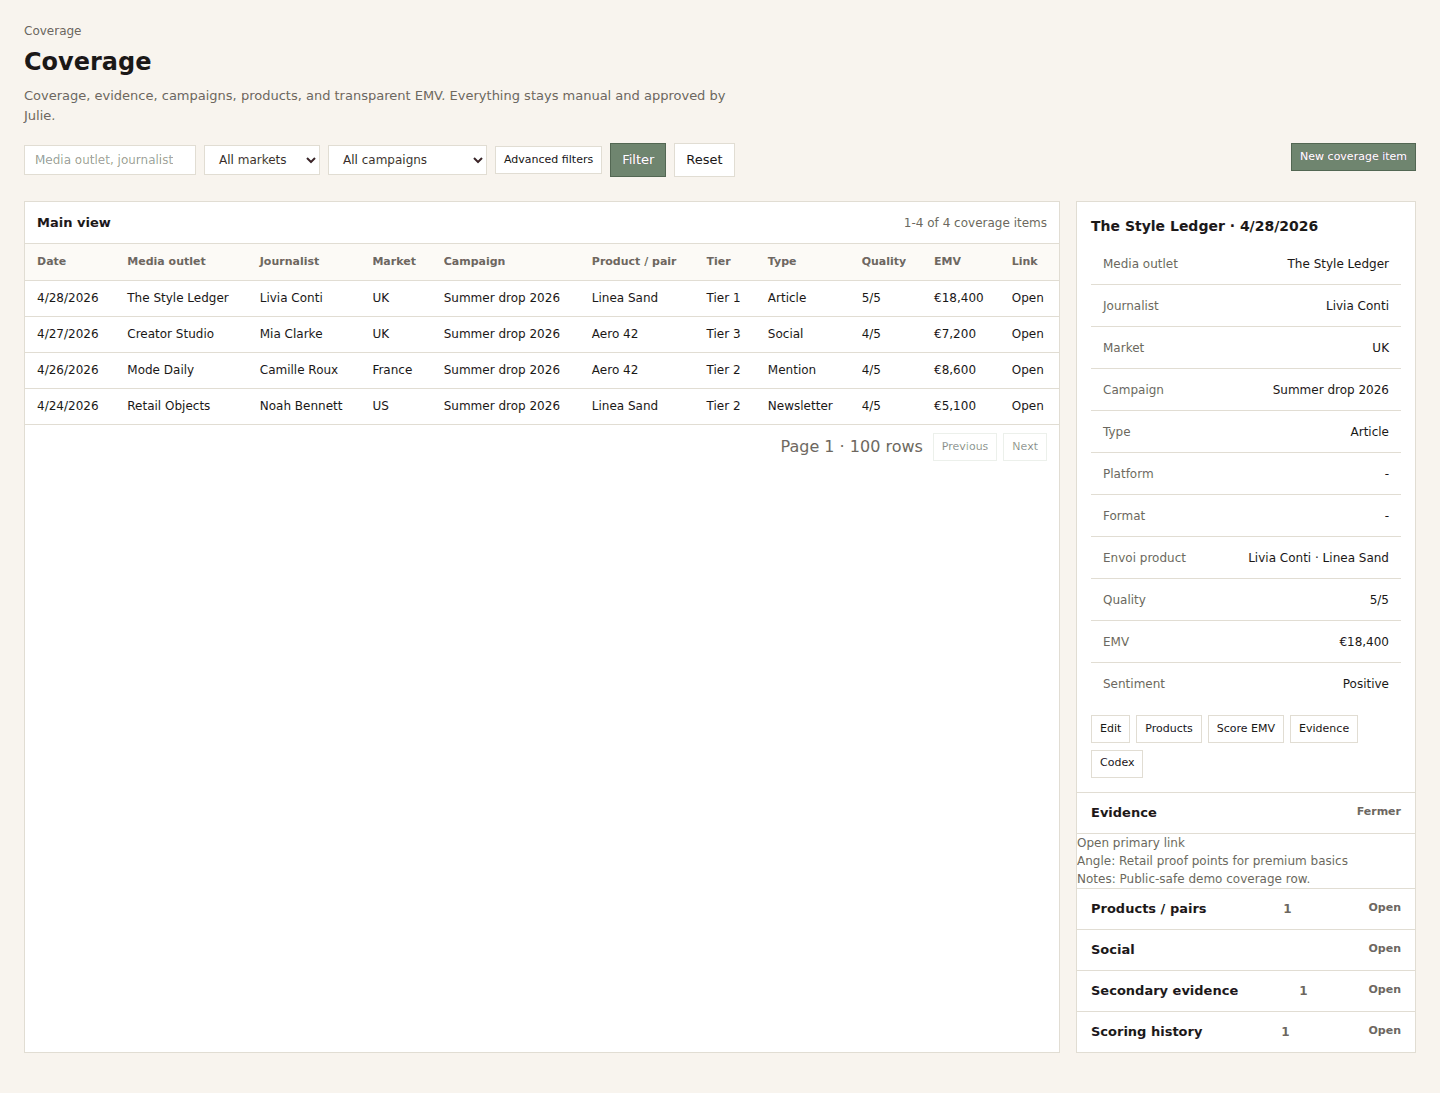Click the Positive sentiment value

[x=1365, y=684]
